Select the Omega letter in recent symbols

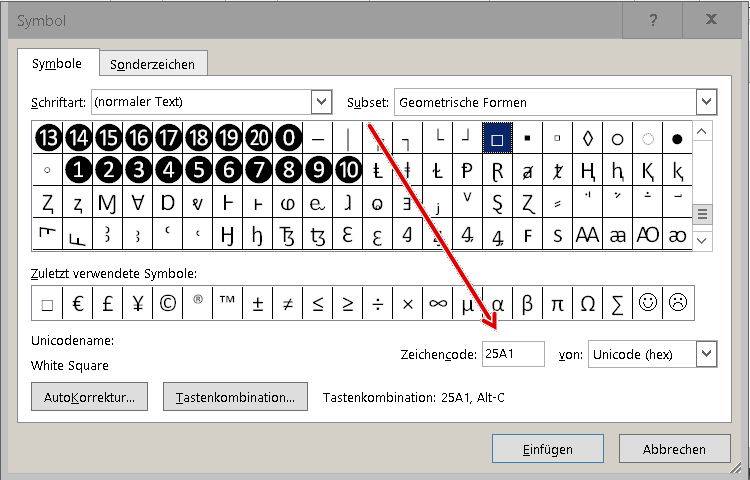tap(587, 303)
